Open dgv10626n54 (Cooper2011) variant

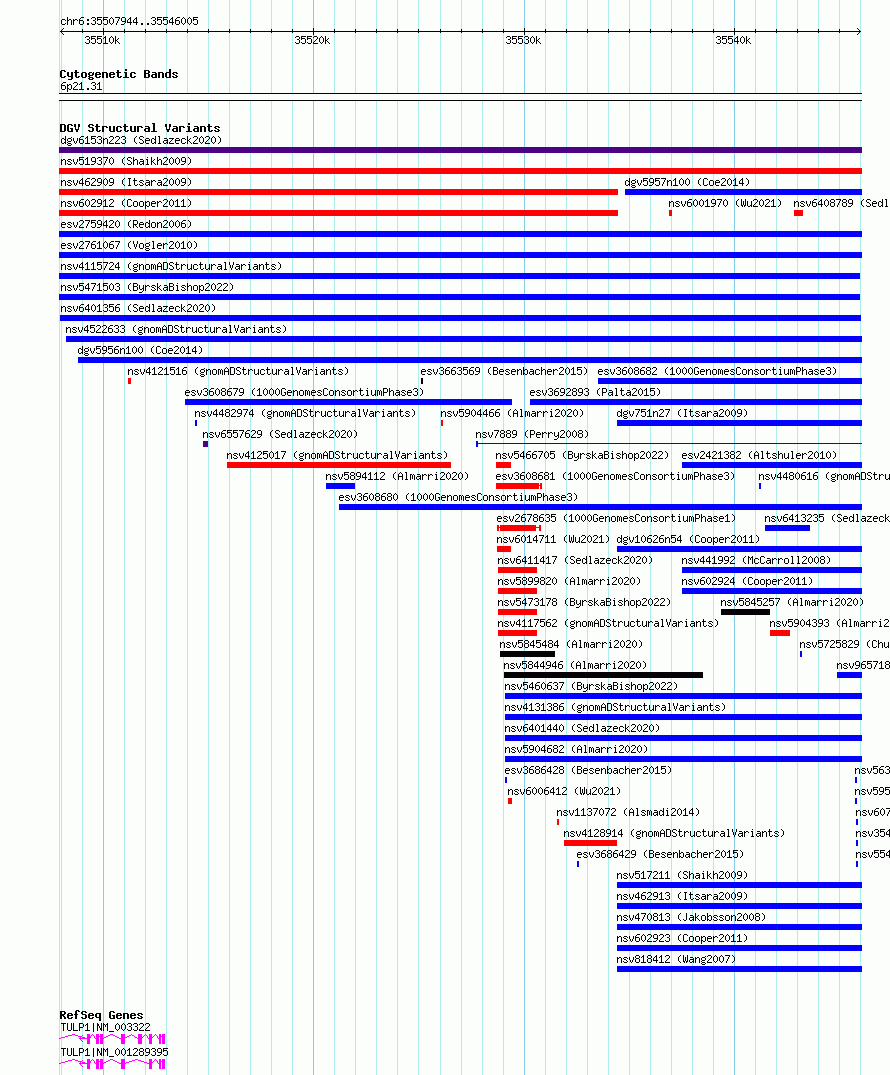(x=688, y=539)
